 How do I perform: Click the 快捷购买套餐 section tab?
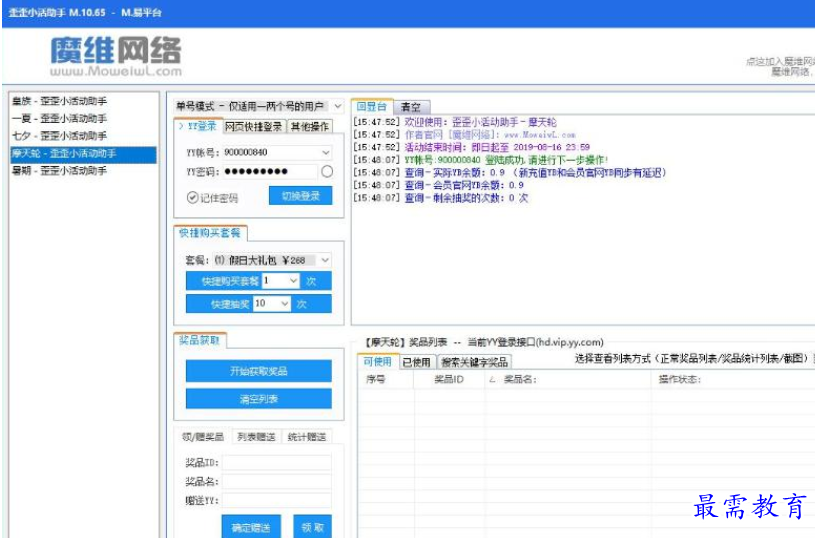[x=210, y=233]
